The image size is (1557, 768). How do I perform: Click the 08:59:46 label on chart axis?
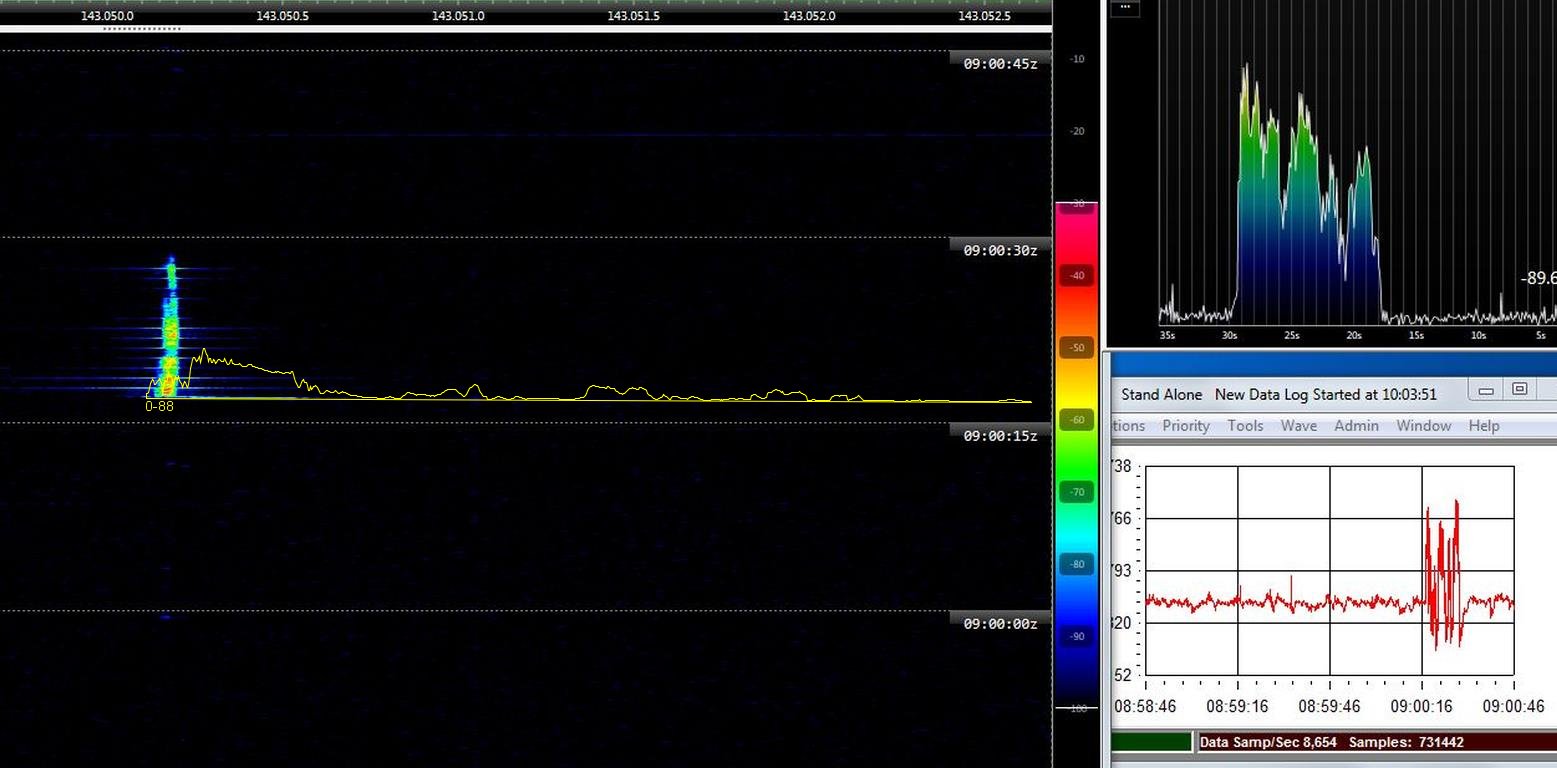pos(1329,706)
